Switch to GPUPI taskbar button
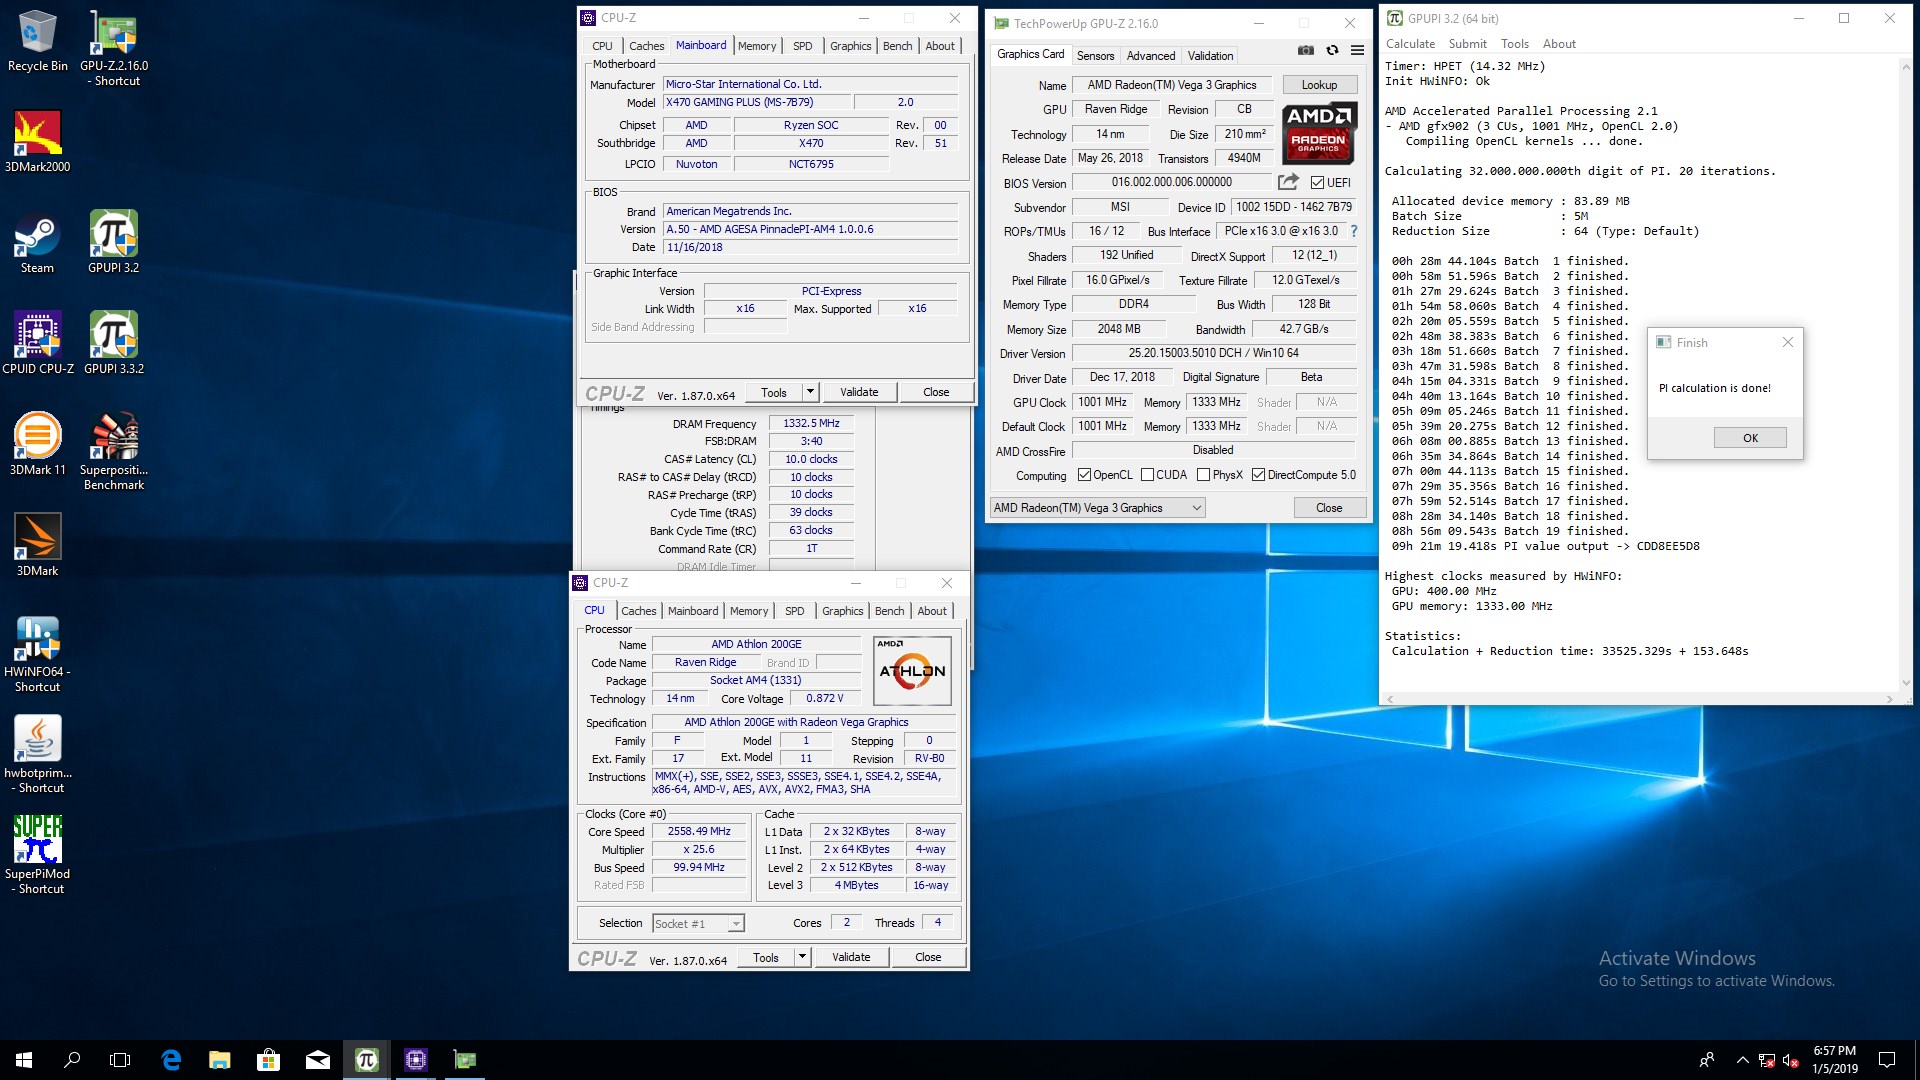 coord(367,1060)
